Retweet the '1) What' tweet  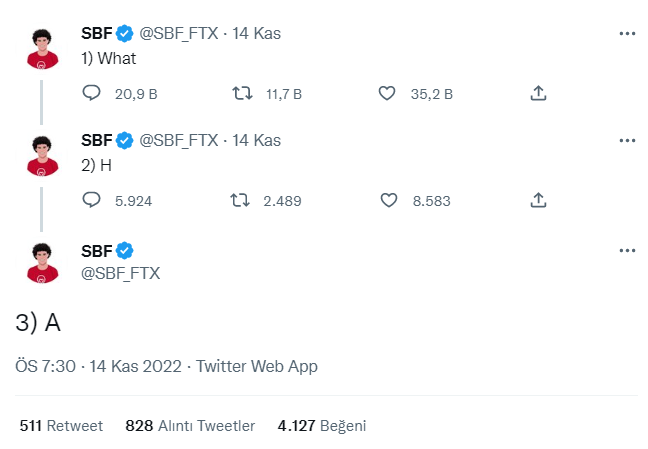click(241, 93)
